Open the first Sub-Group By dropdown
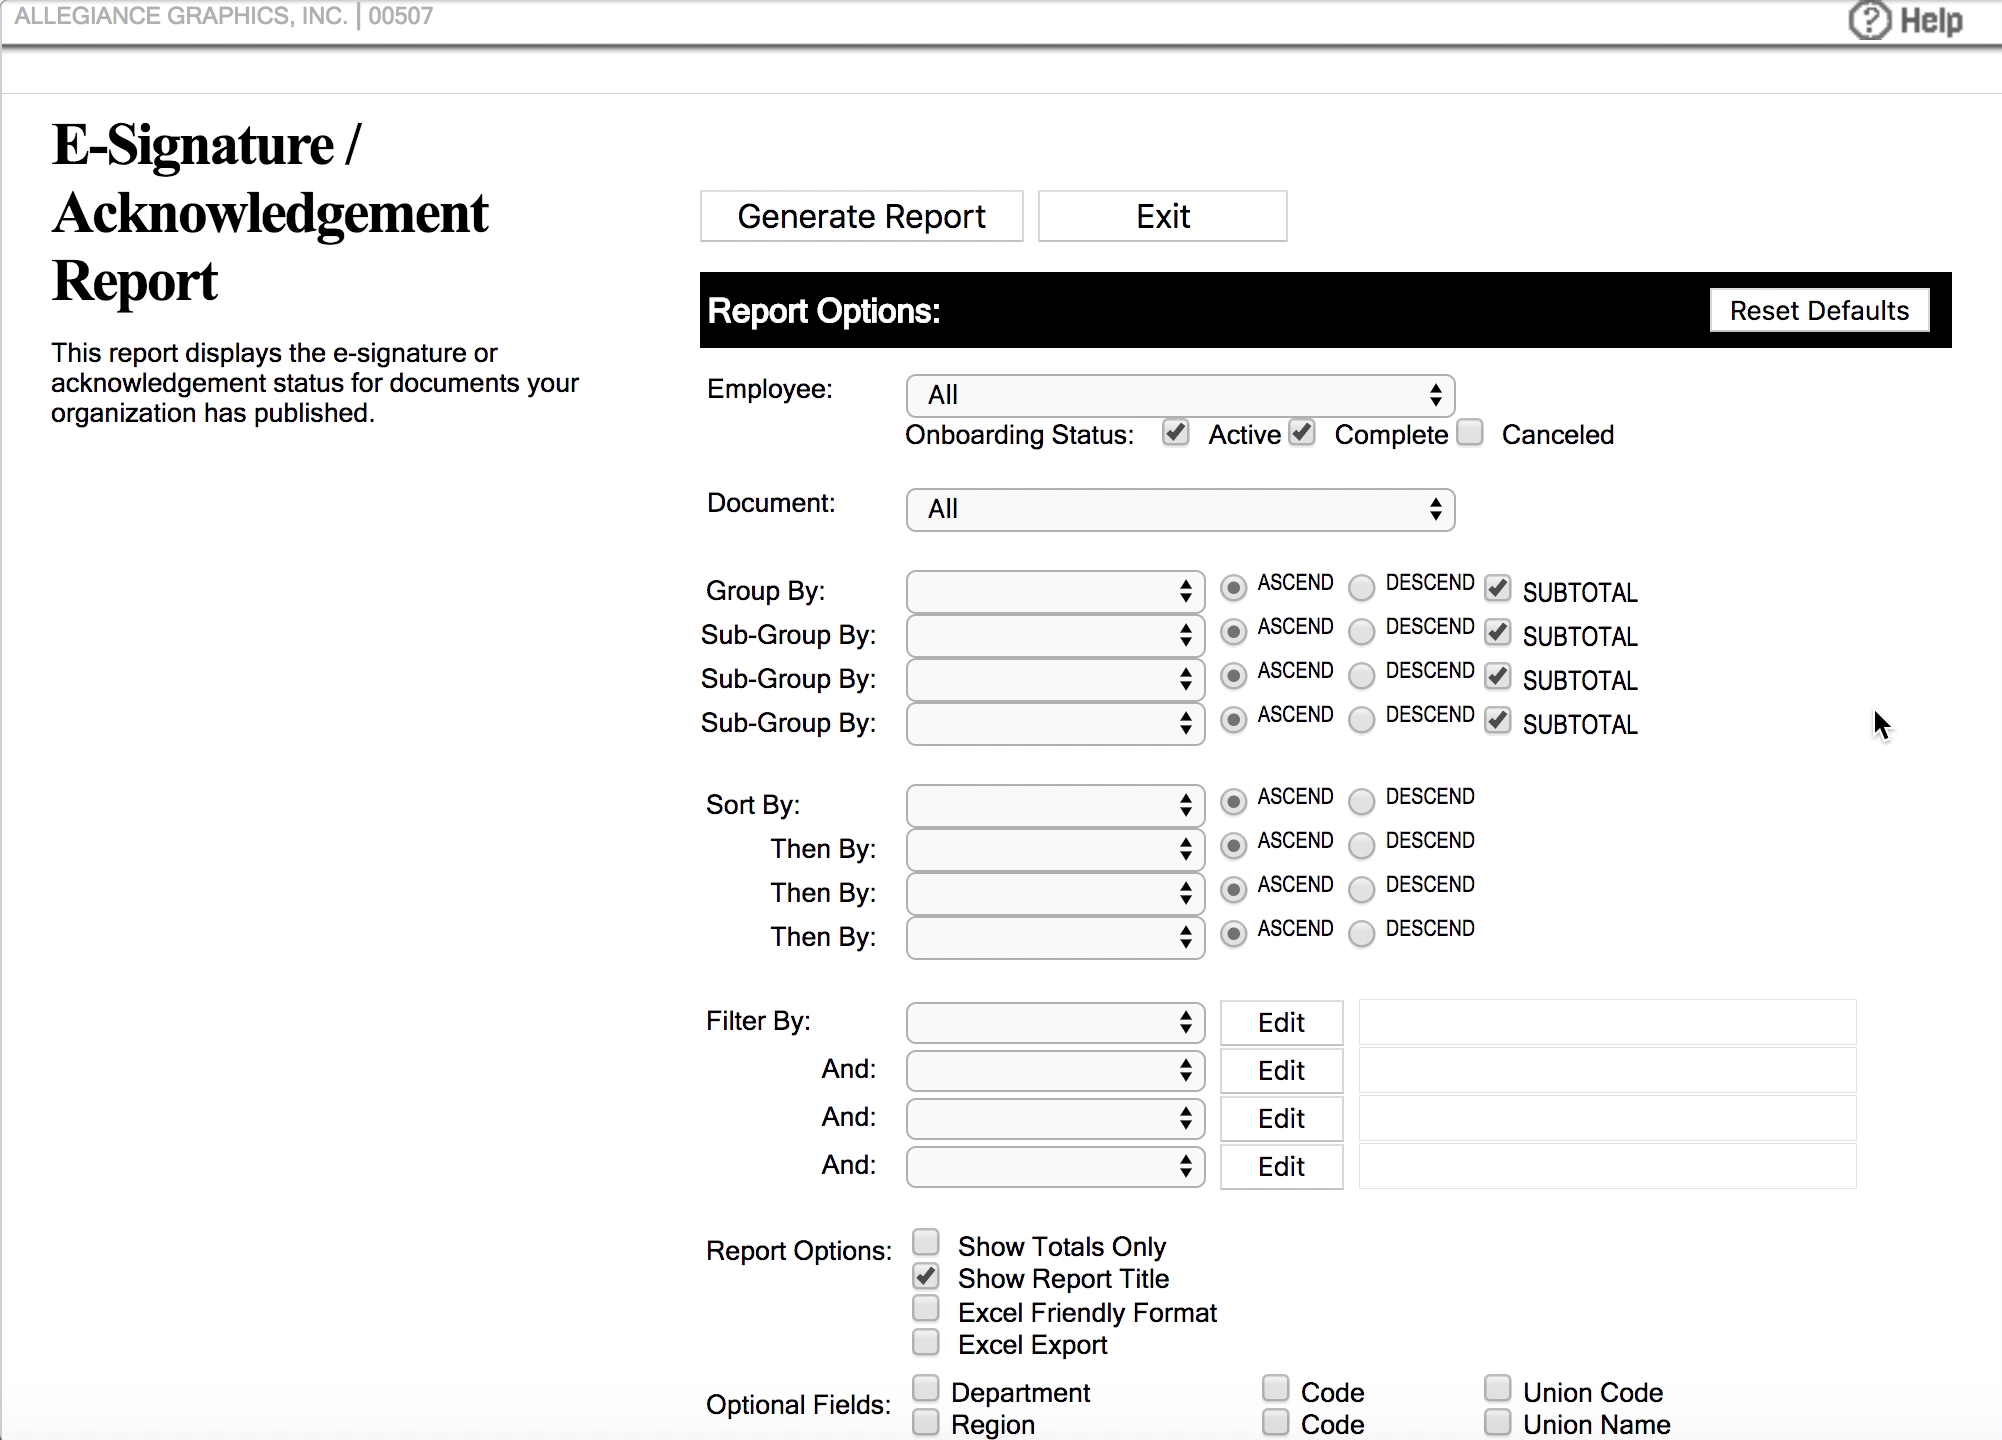 point(1054,635)
